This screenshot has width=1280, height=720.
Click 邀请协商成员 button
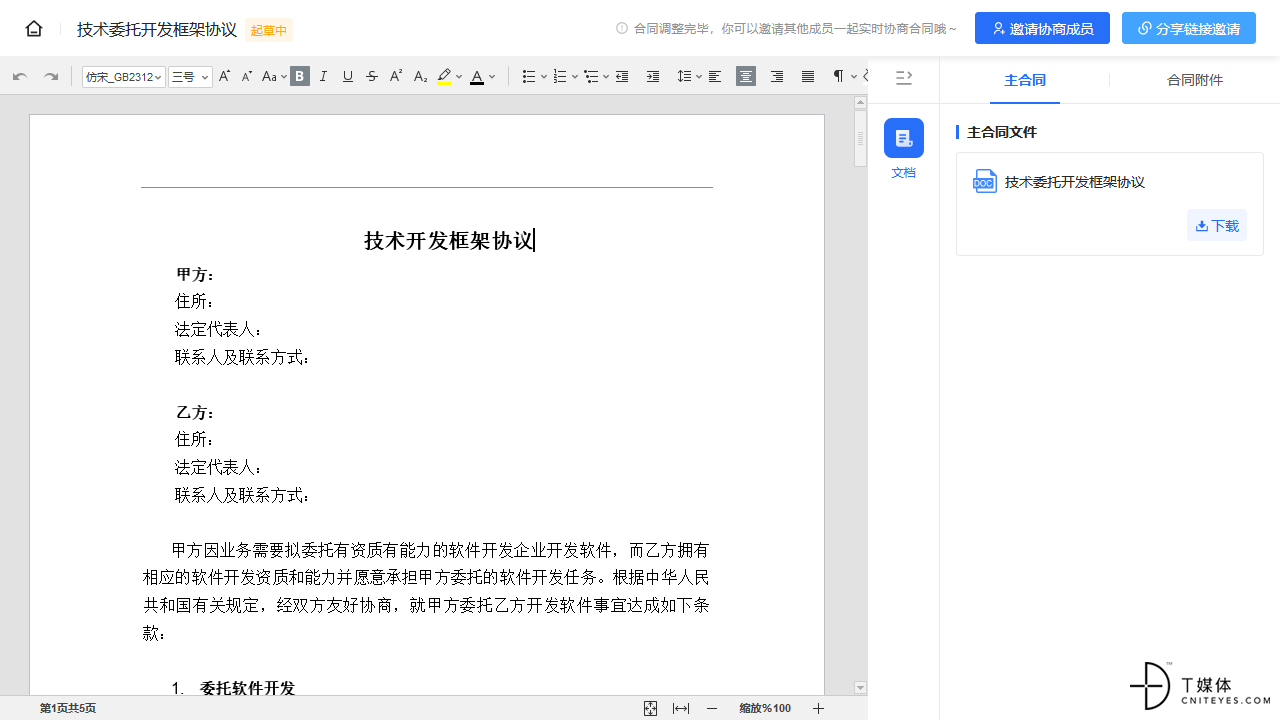click(x=1042, y=29)
